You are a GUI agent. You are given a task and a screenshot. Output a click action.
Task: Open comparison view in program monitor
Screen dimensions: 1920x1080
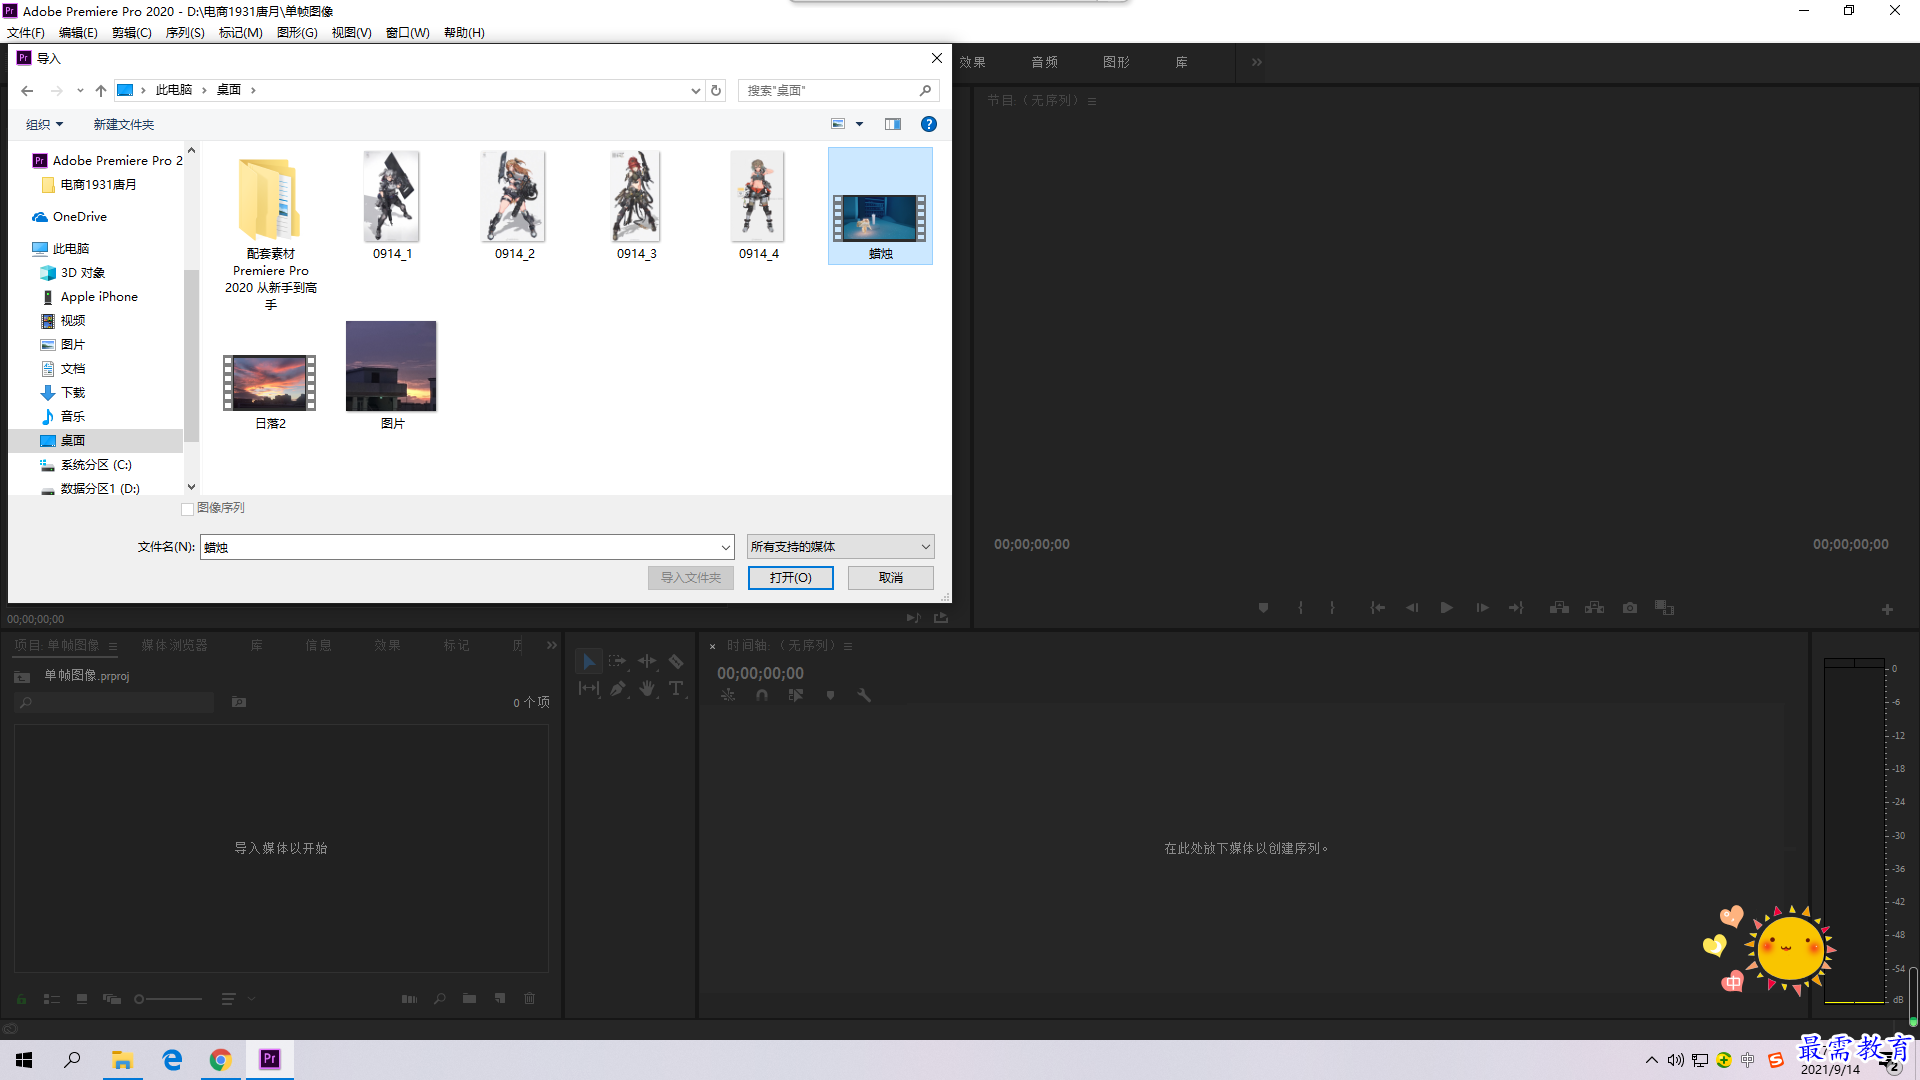(x=1664, y=608)
